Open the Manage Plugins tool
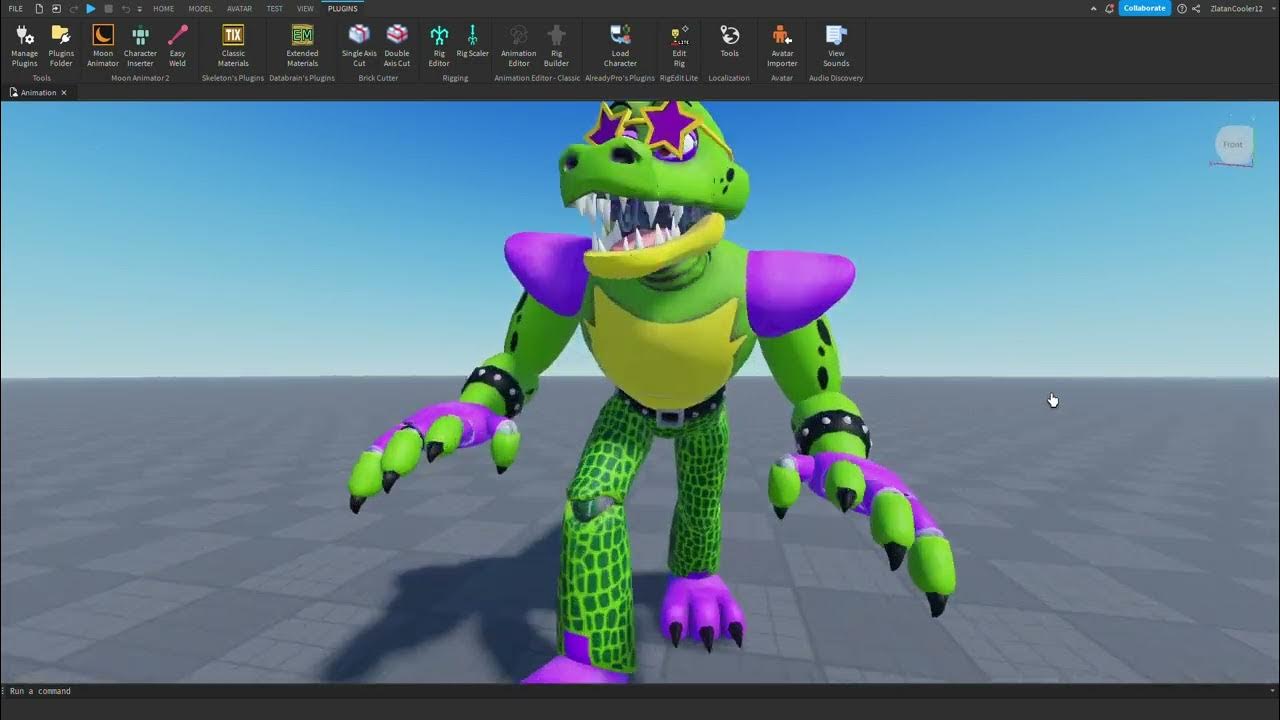 point(24,46)
